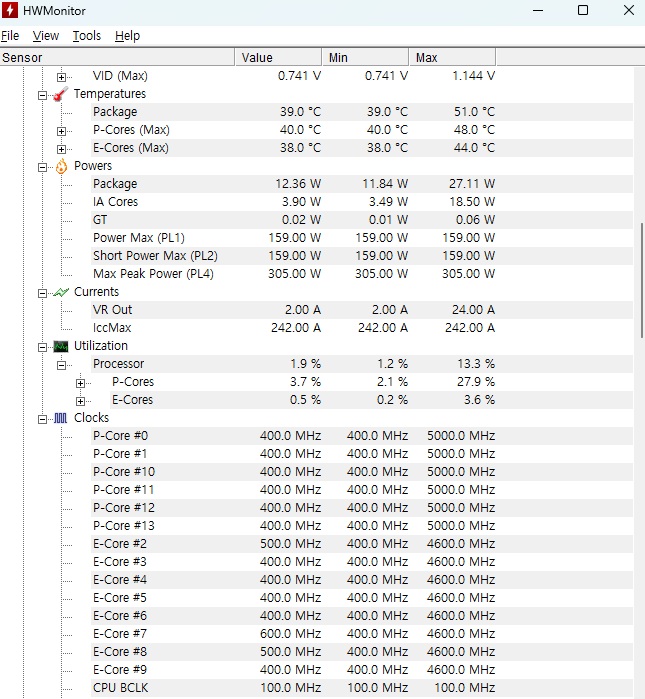Click the Max column header

452,58
